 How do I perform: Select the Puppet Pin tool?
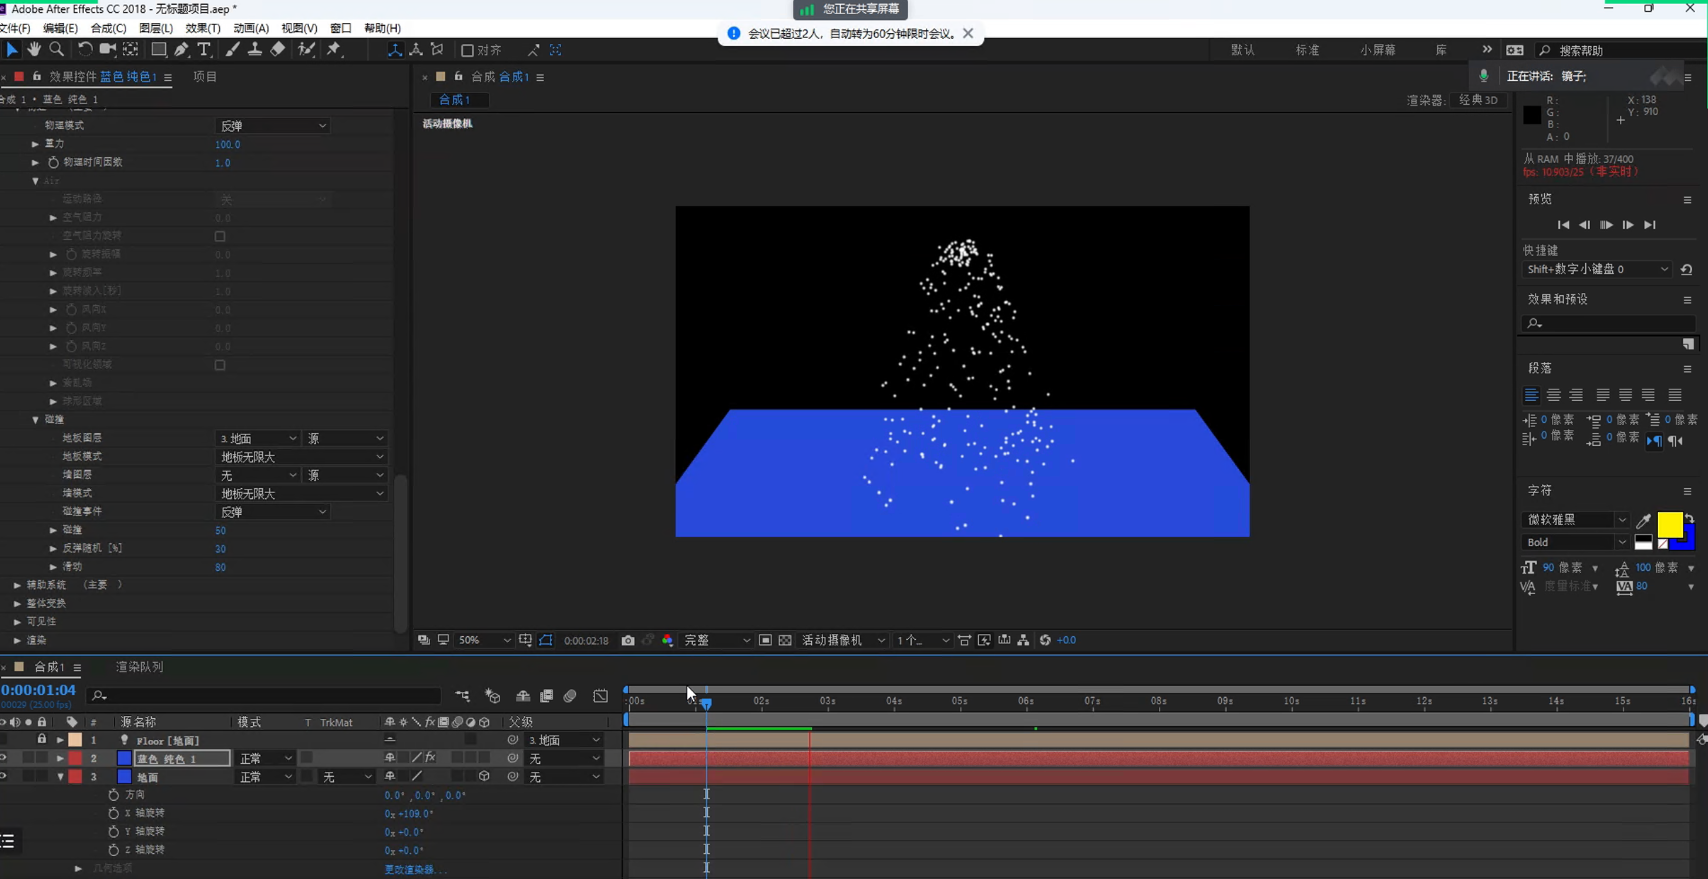click(x=334, y=49)
